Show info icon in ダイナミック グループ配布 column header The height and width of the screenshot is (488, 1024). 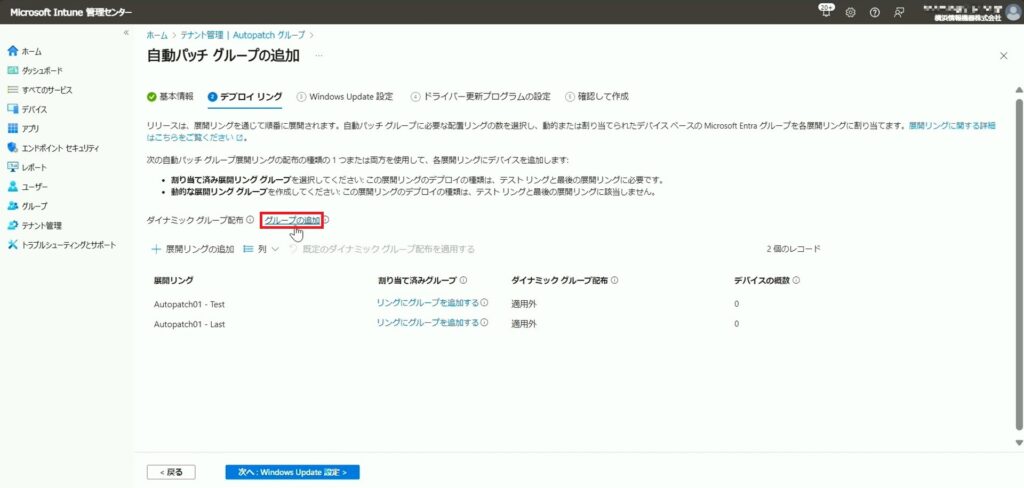tap(615, 280)
